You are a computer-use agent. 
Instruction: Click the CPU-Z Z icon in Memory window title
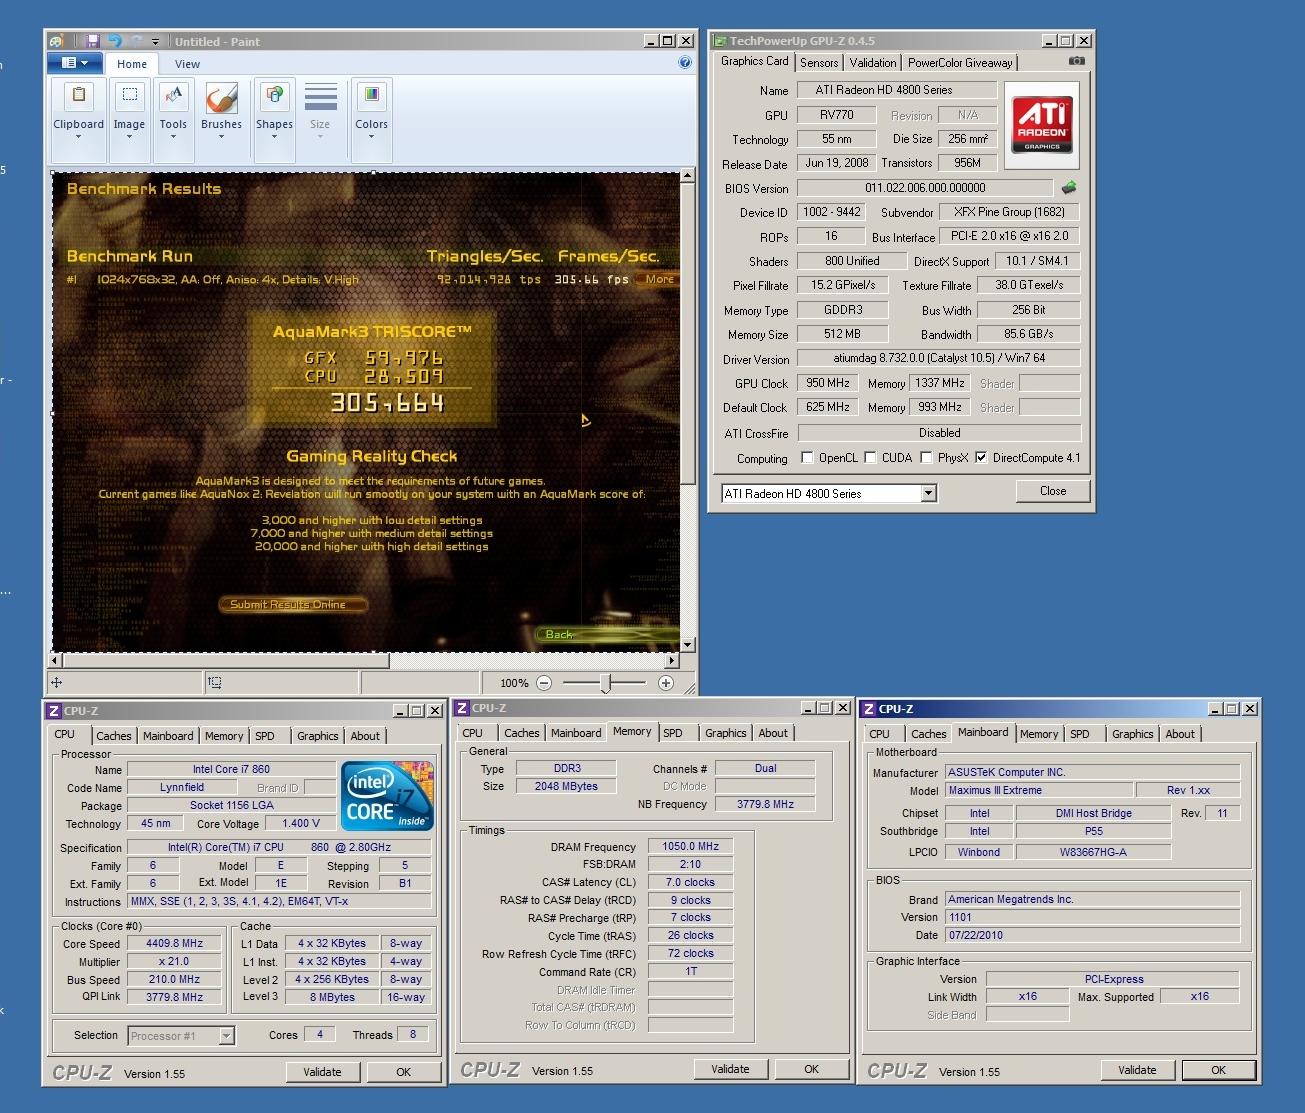[x=462, y=708]
